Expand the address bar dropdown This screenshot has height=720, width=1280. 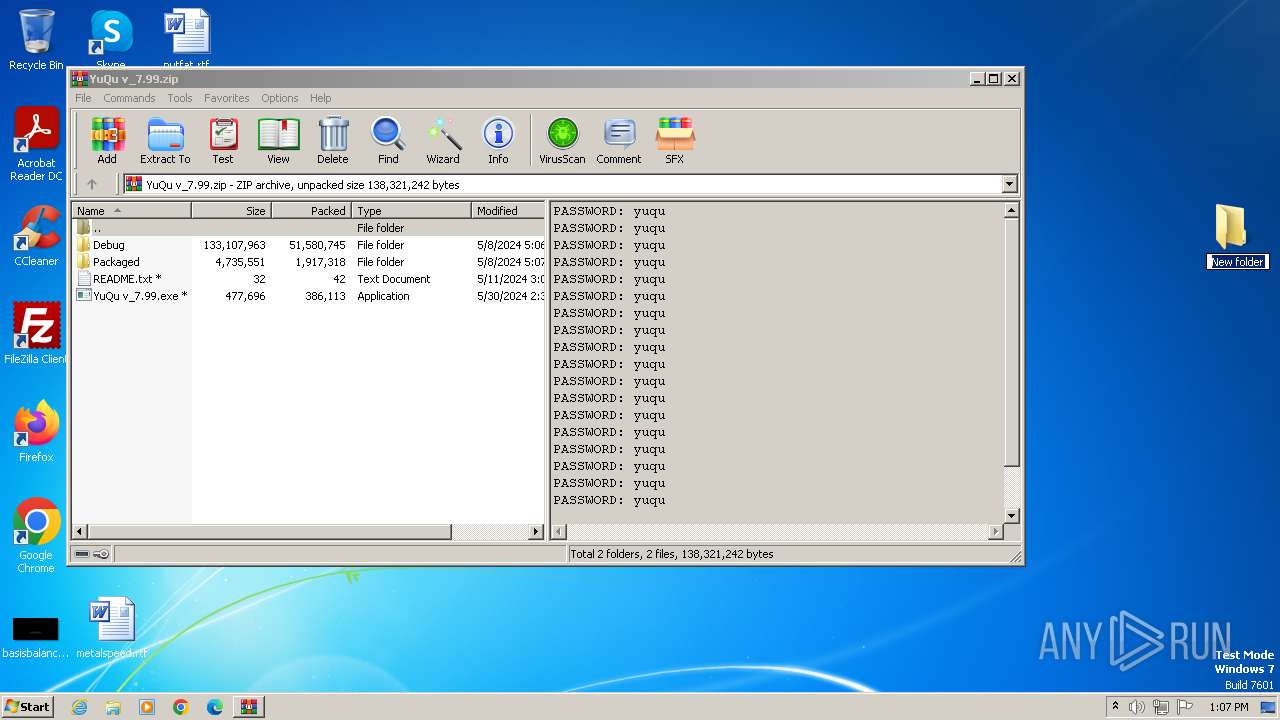(x=1009, y=184)
